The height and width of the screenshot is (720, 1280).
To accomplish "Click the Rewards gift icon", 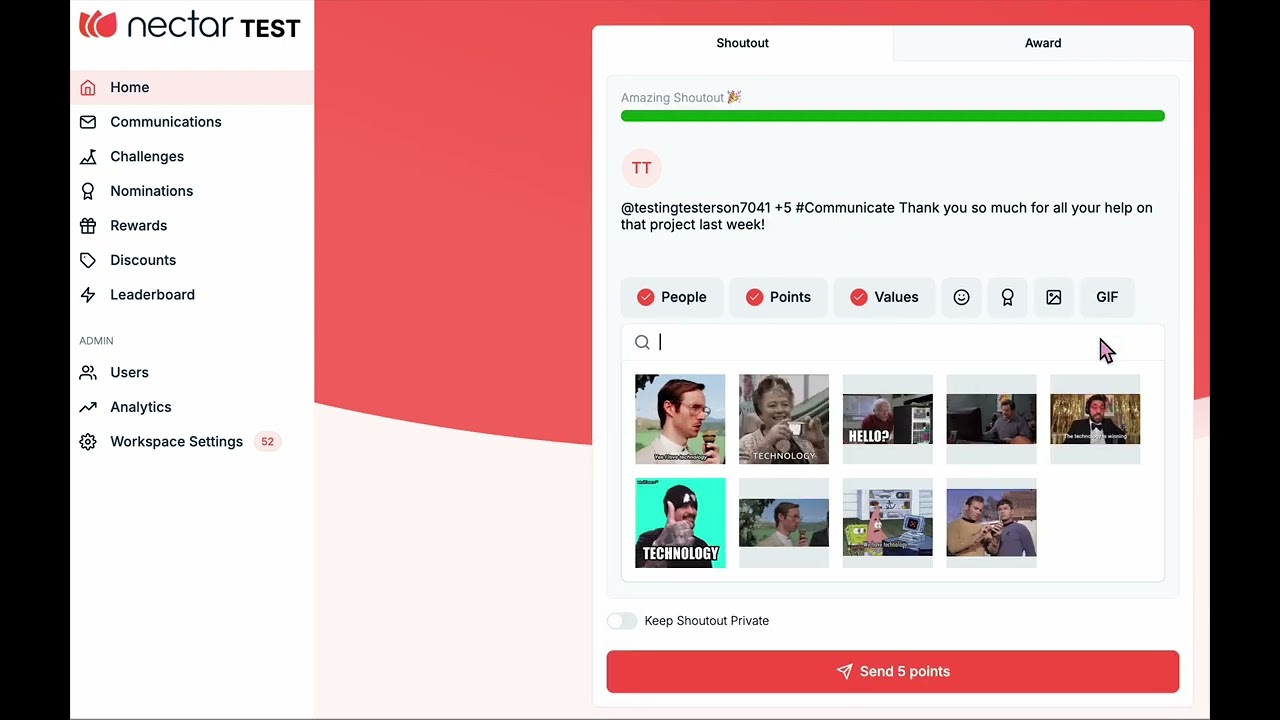I will pyautogui.click(x=88, y=226).
